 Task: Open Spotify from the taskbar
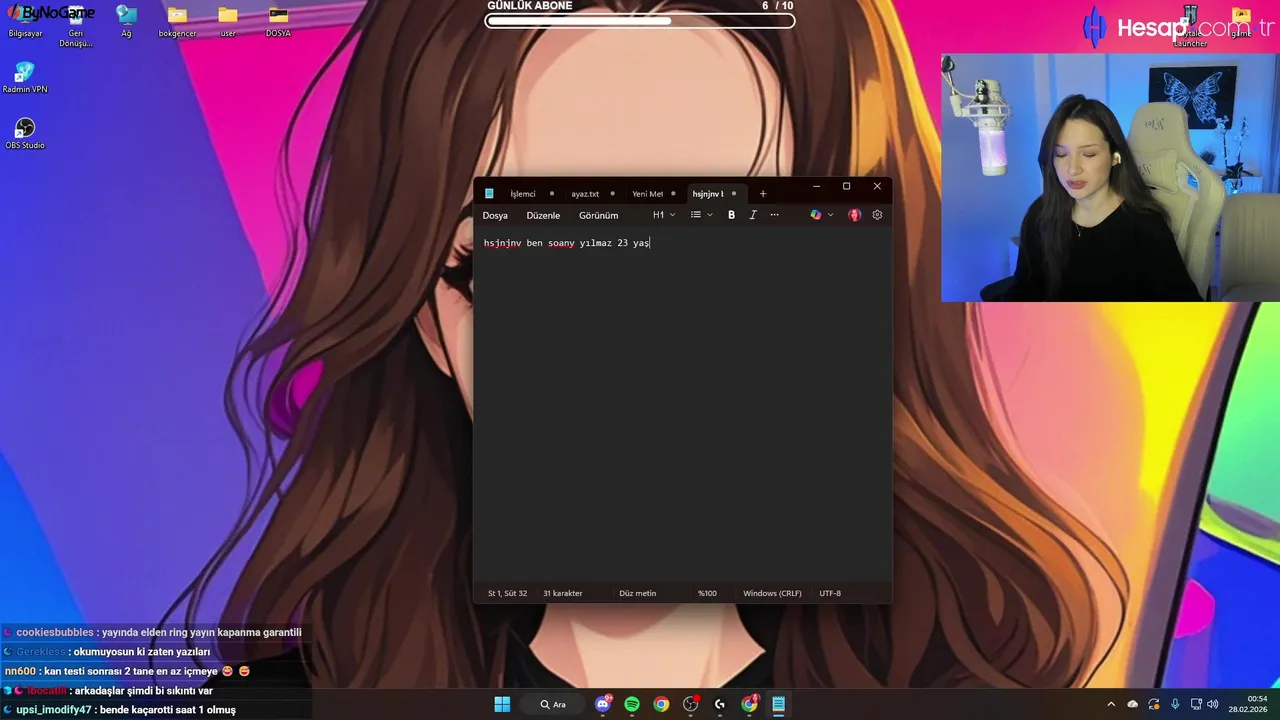(632, 704)
